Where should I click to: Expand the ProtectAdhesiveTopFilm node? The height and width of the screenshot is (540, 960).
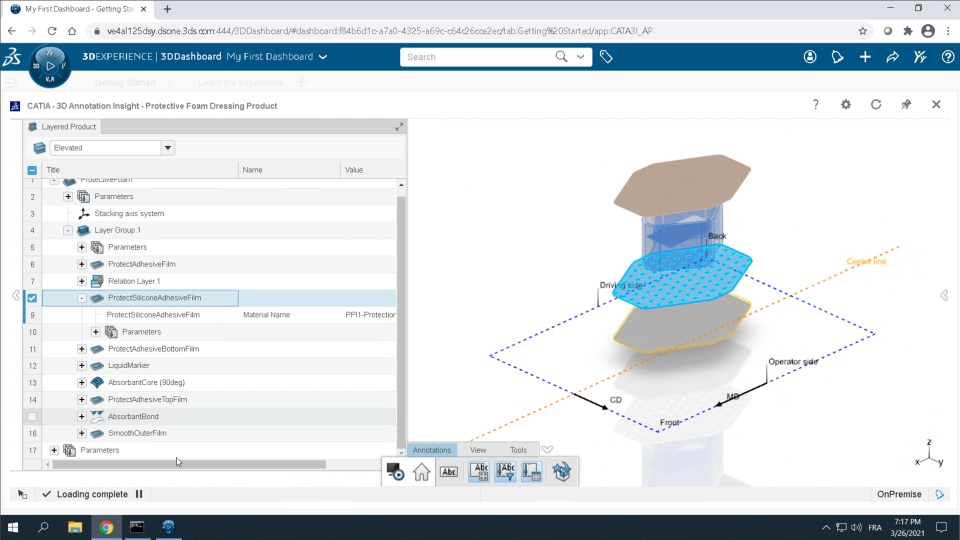(x=82, y=399)
